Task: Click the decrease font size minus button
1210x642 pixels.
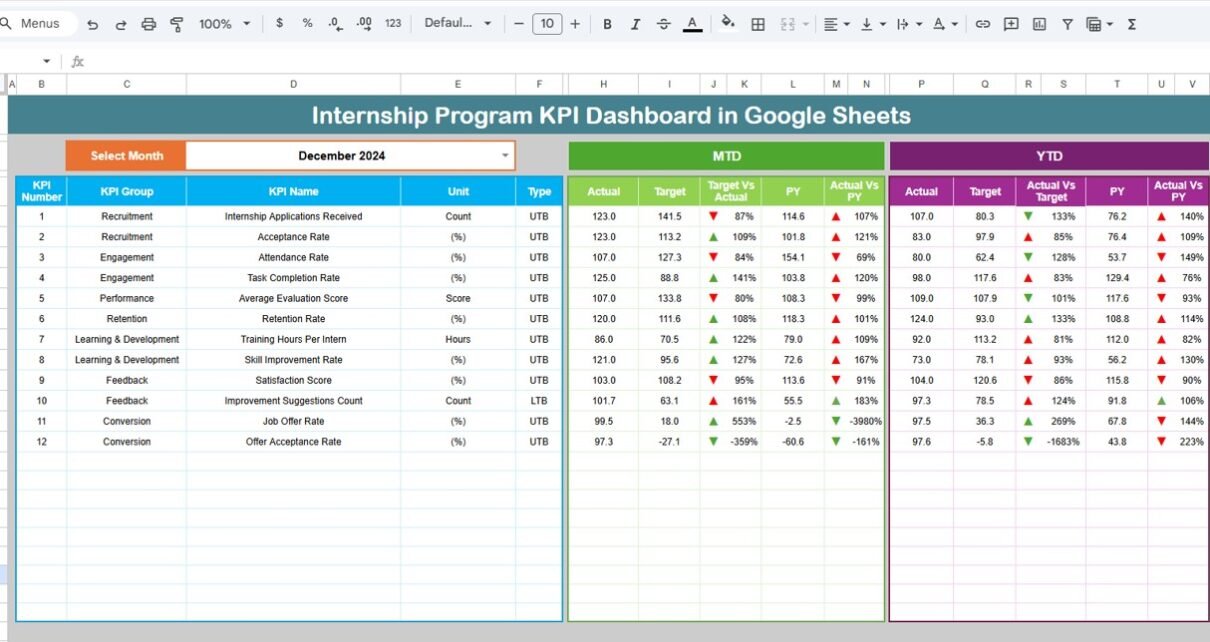Action: (x=518, y=24)
